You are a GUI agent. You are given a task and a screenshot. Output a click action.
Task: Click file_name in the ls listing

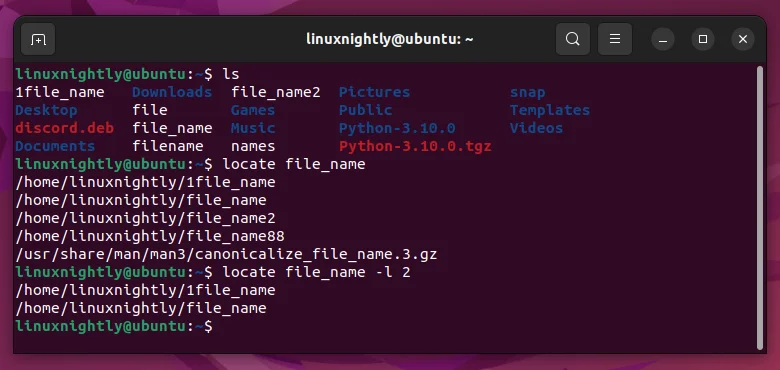[172, 128]
